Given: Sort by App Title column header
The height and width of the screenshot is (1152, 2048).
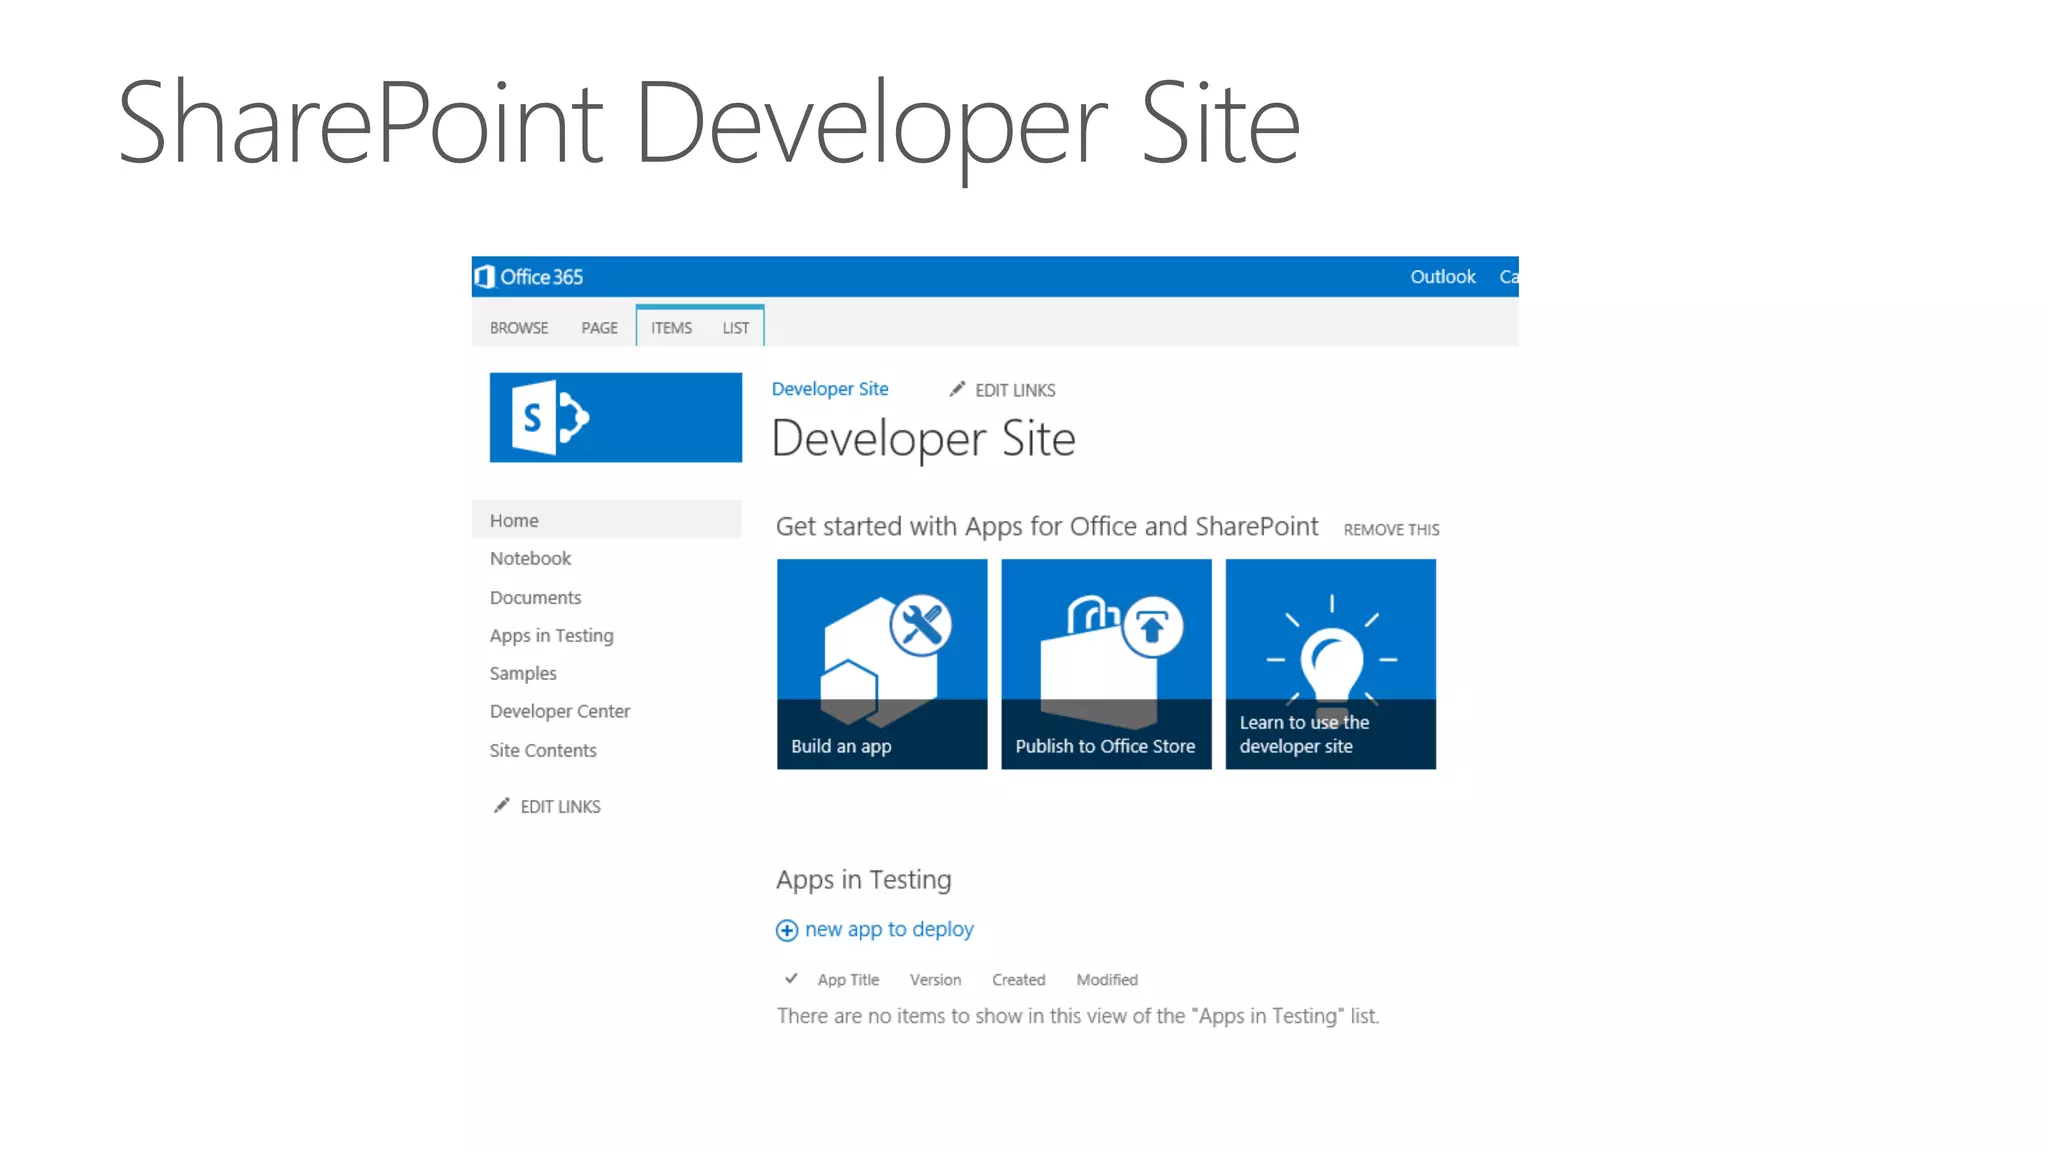Looking at the screenshot, I should (848, 980).
